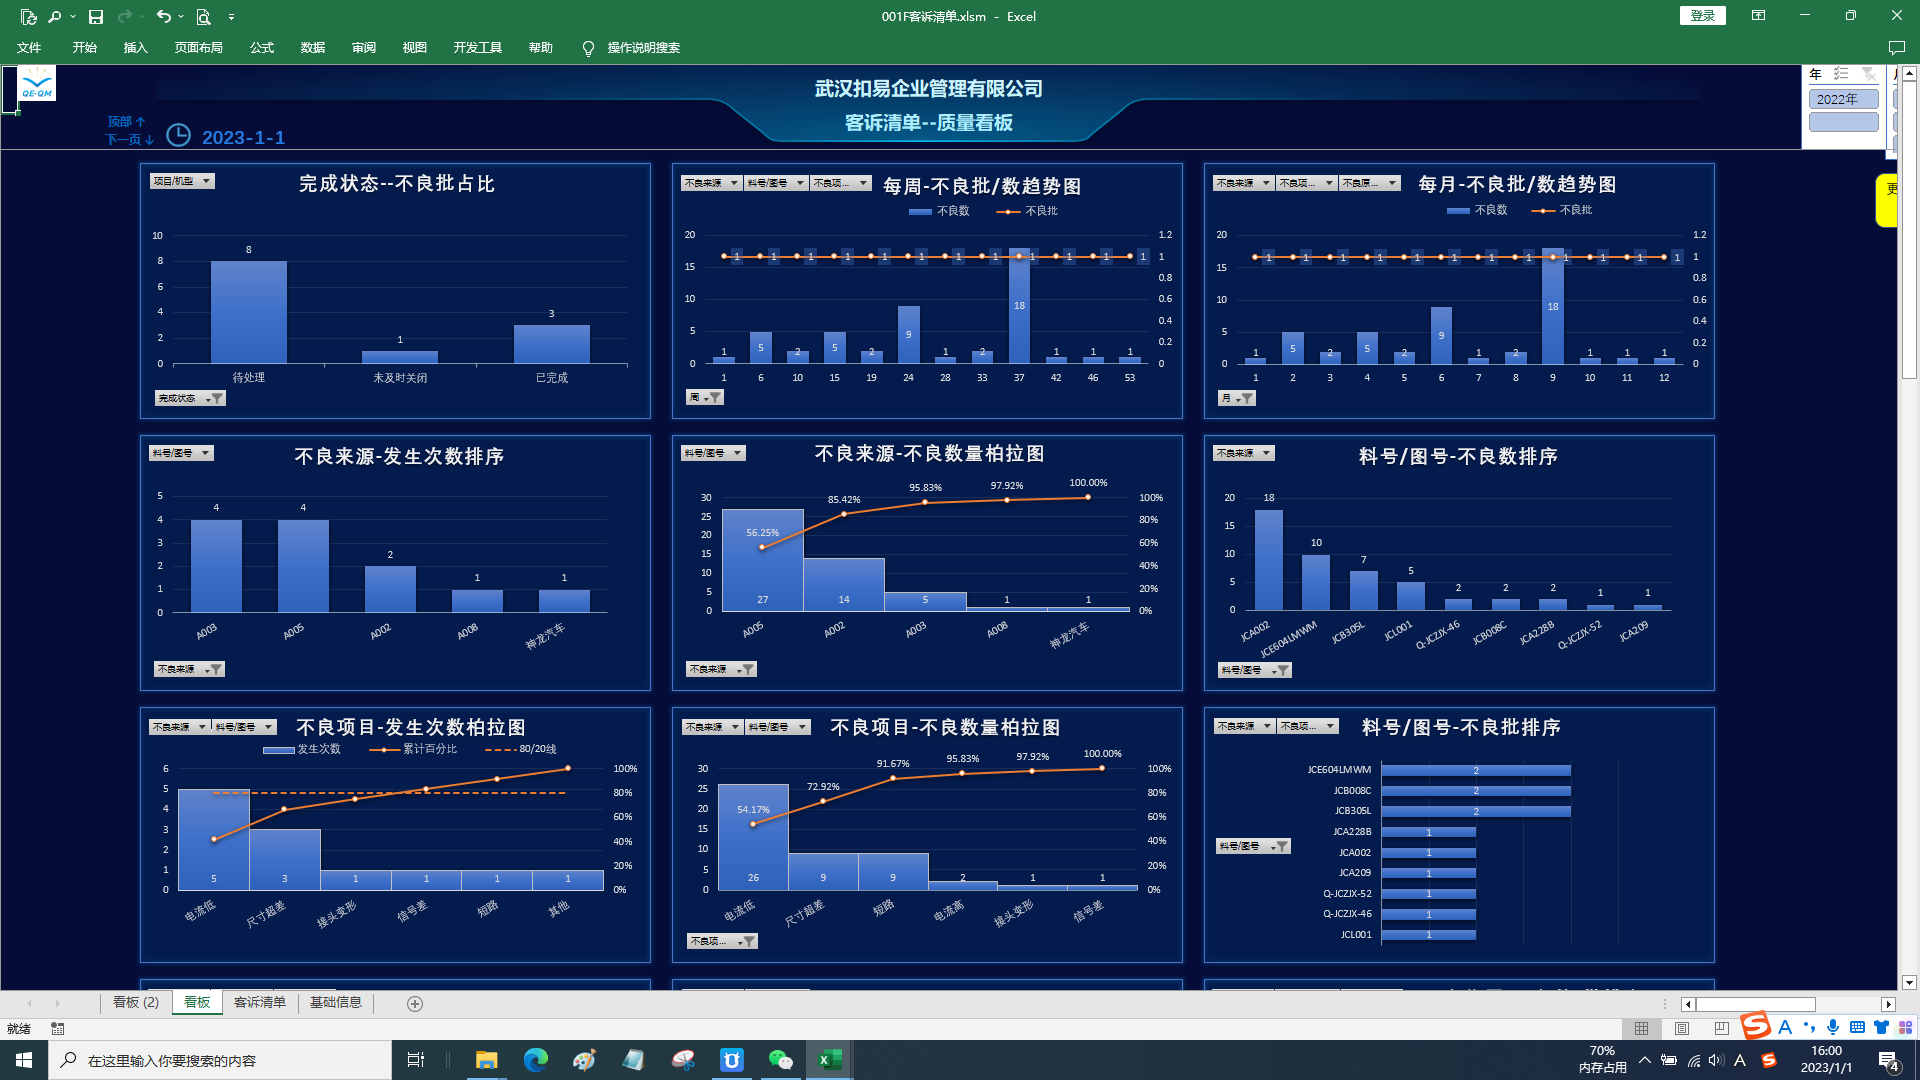Open the 页面布局 ribbon tab
Screen dimensions: 1920x1080
[198, 48]
